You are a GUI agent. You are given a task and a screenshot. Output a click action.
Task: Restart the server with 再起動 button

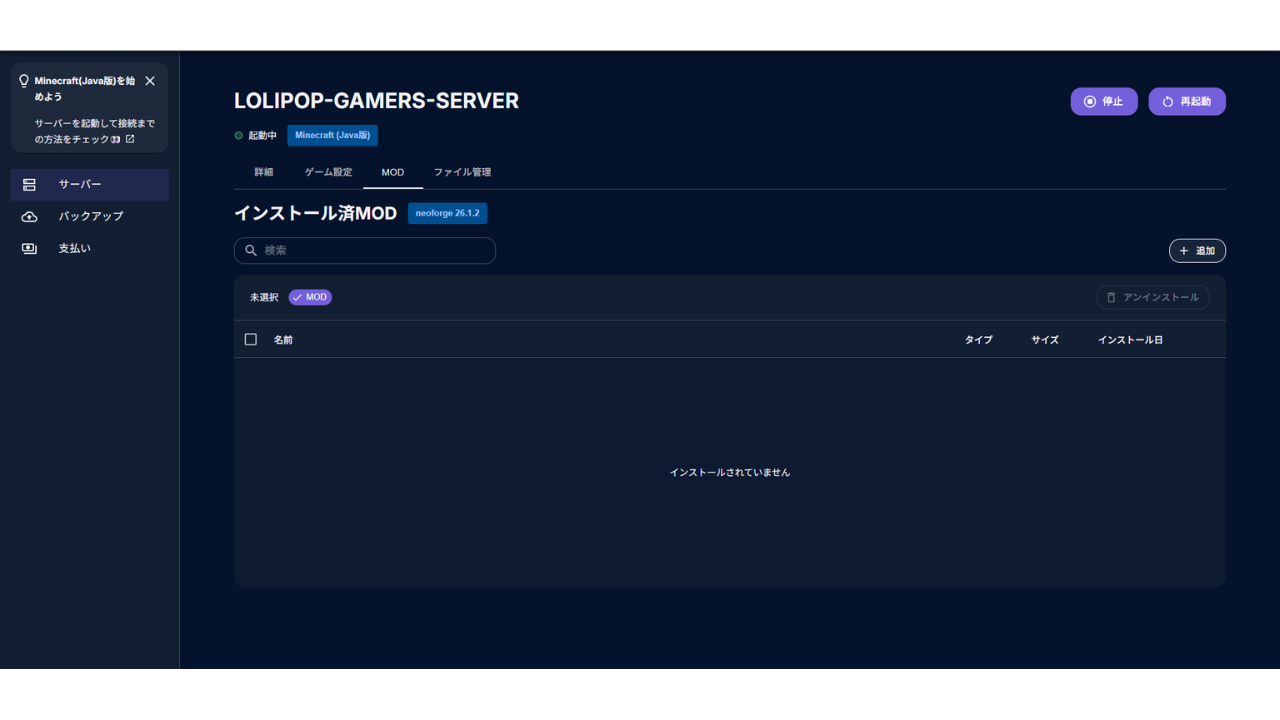click(x=1187, y=102)
